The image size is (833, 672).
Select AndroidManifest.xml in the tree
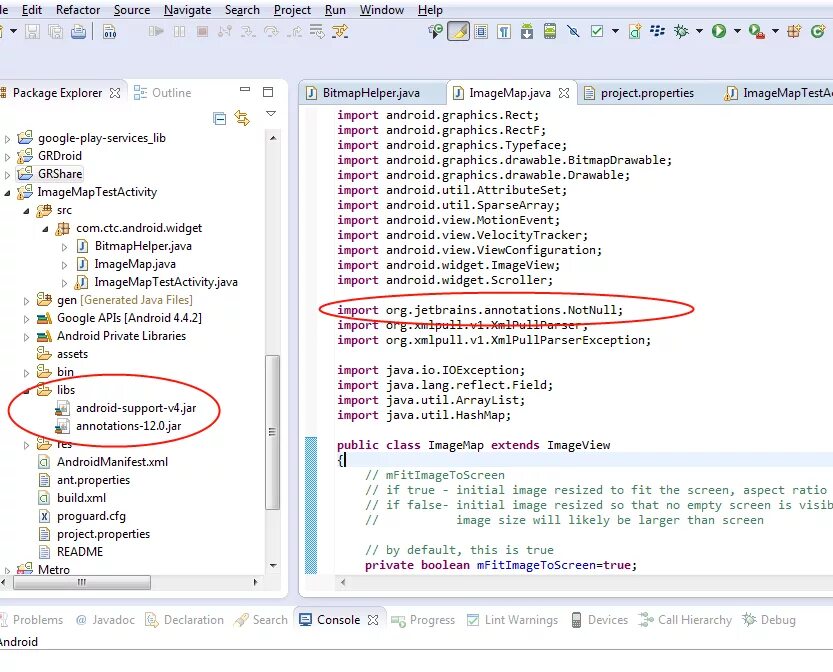coord(112,462)
